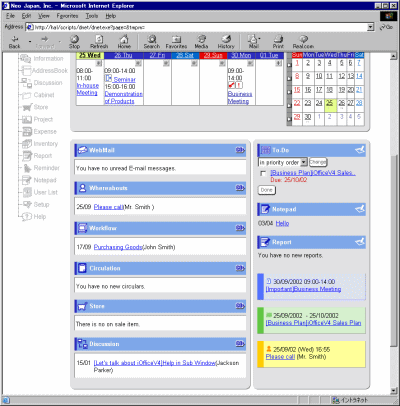The image size is (400, 406).
Task: Open Expense in the sidebar
Action: click(x=39, y=131)
